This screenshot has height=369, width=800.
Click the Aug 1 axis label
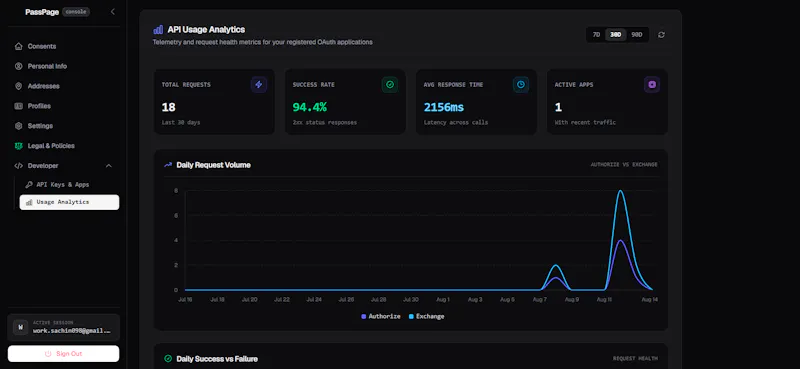pyautogui.click(x=443, y=300)
